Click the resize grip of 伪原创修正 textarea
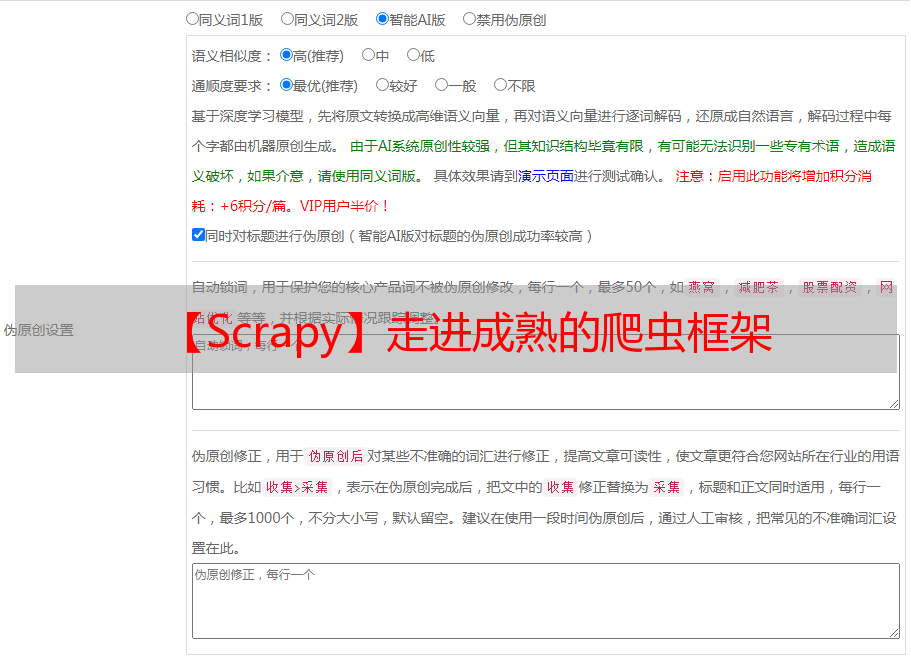This screenshot has height=658, width=911. pos(894,633)
